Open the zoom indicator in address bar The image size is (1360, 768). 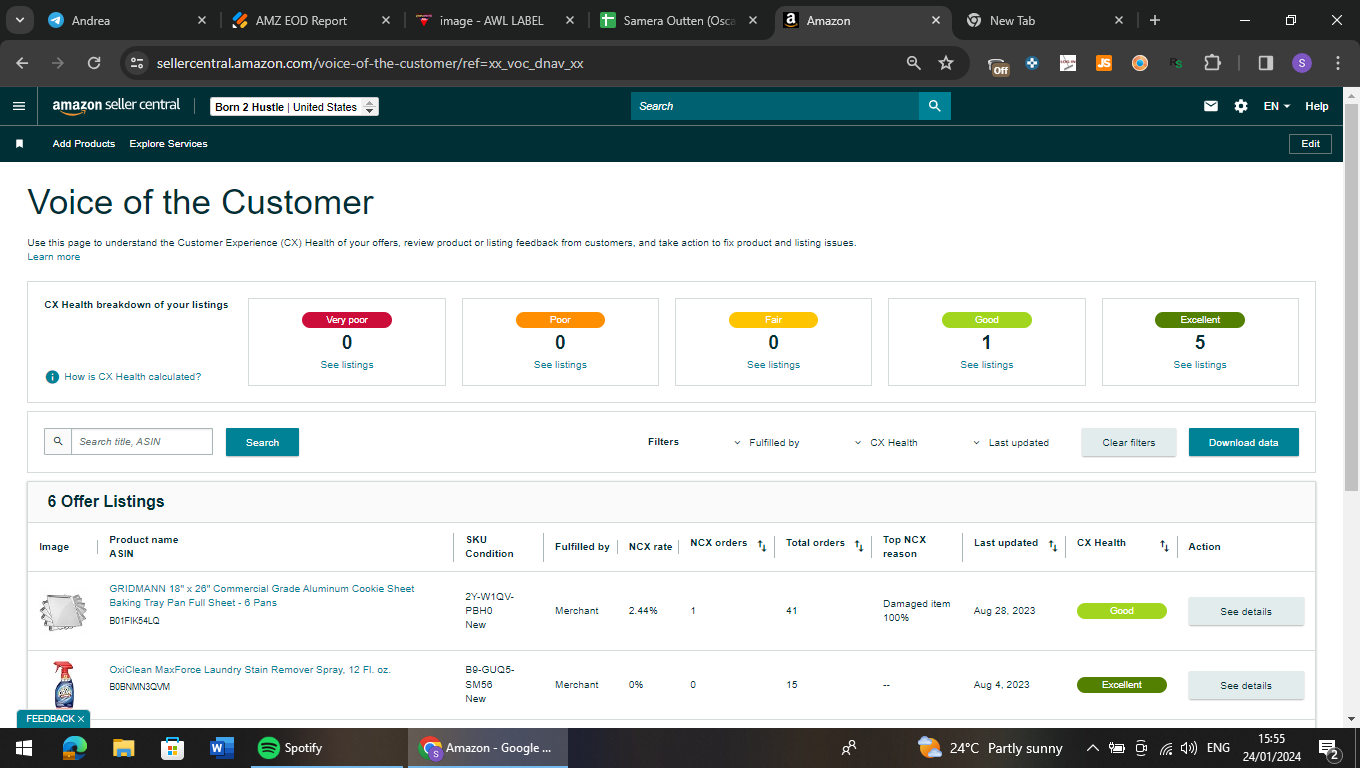[x=913, y=63]
